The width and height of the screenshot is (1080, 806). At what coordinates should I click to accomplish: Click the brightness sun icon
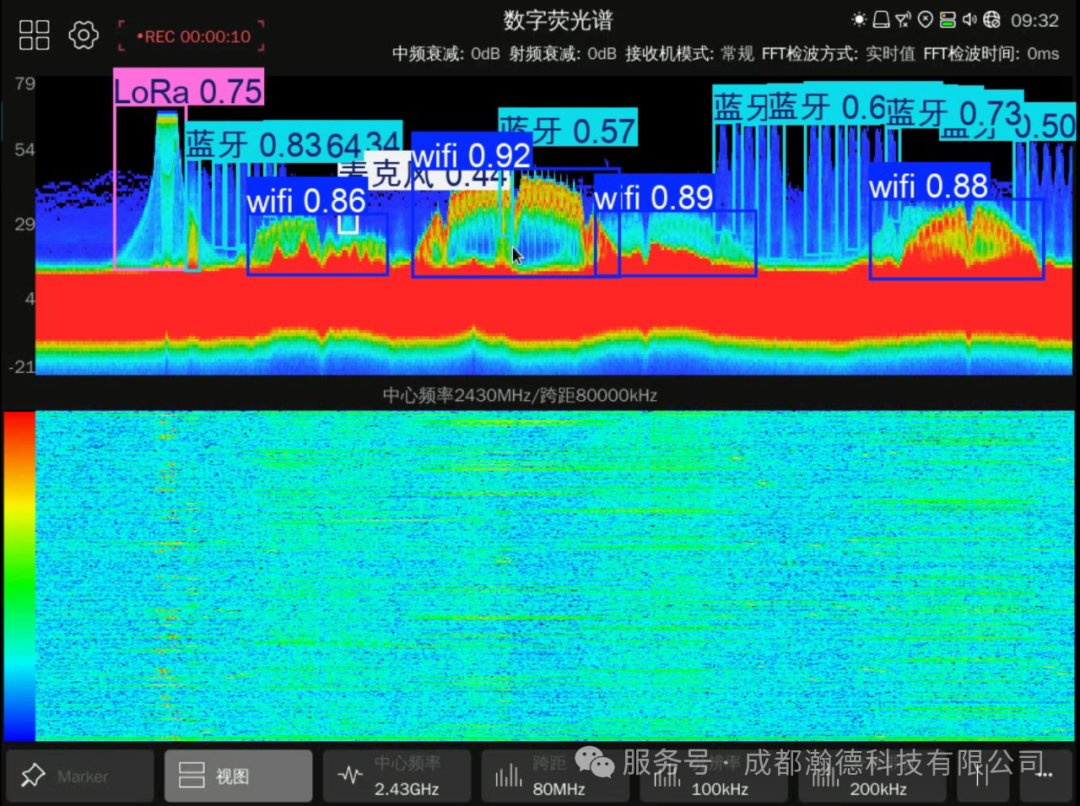coord(858,20)
